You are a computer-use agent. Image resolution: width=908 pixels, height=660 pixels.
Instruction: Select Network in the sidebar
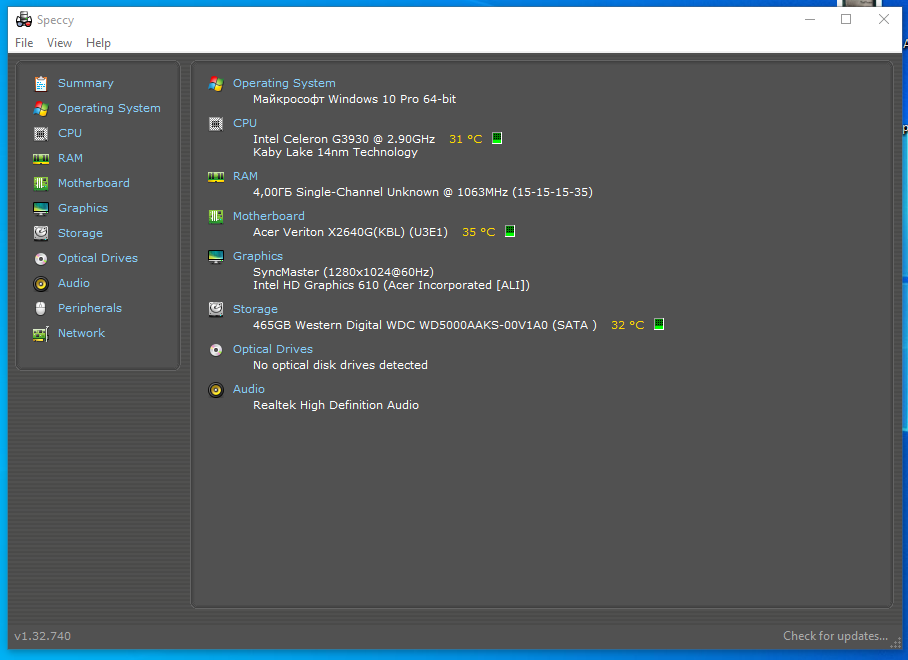(81, 333)
